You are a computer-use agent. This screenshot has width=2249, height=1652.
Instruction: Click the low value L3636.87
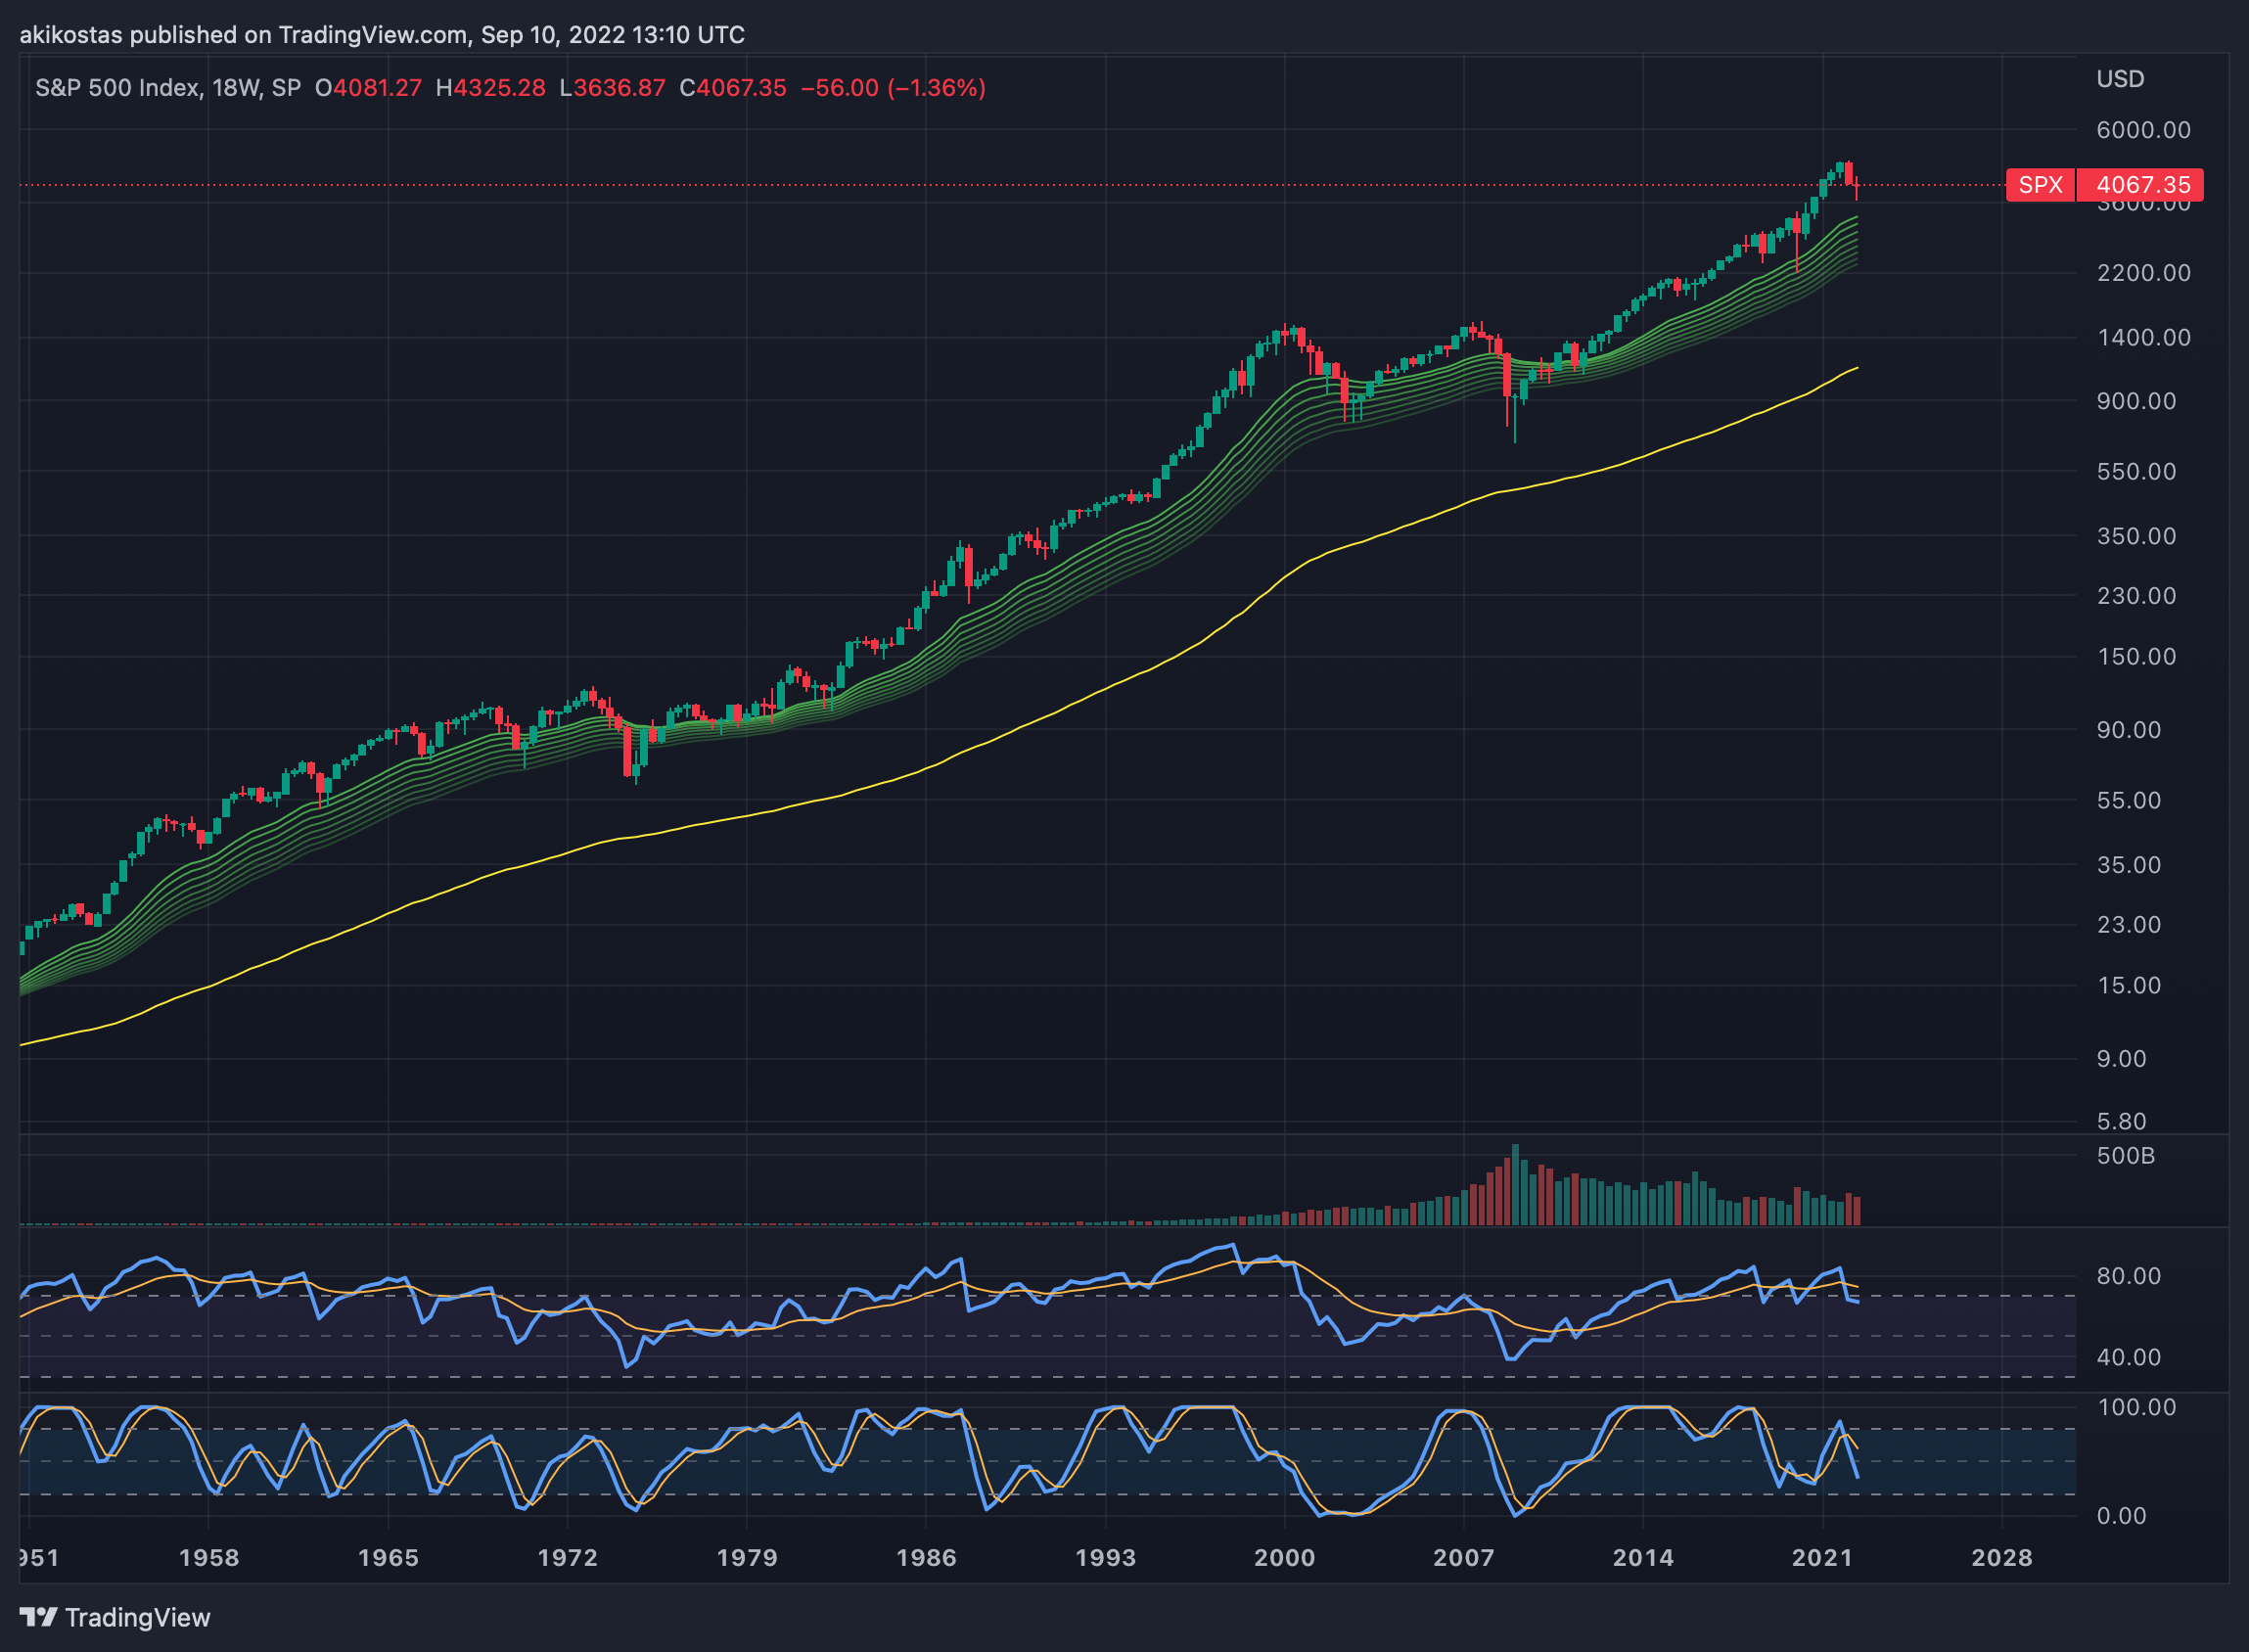tap(612, 88)
